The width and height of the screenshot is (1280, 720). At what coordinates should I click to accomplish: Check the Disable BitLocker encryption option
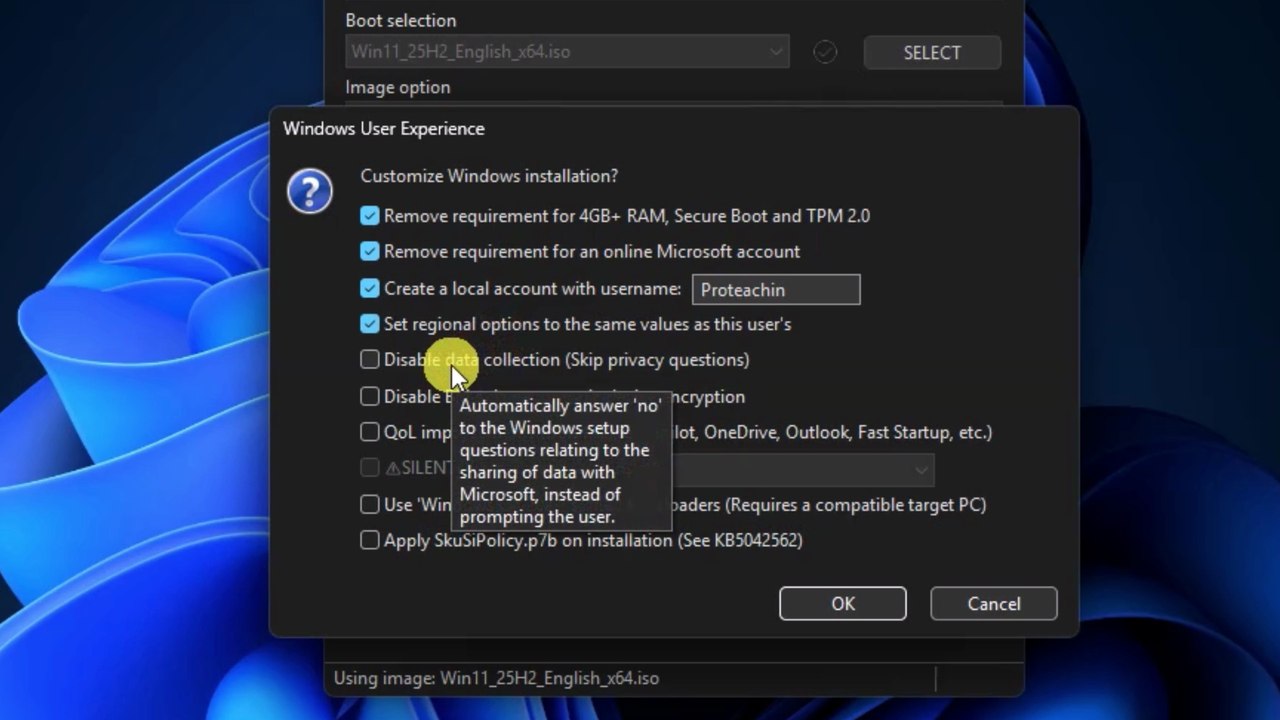tap(370, 396)
